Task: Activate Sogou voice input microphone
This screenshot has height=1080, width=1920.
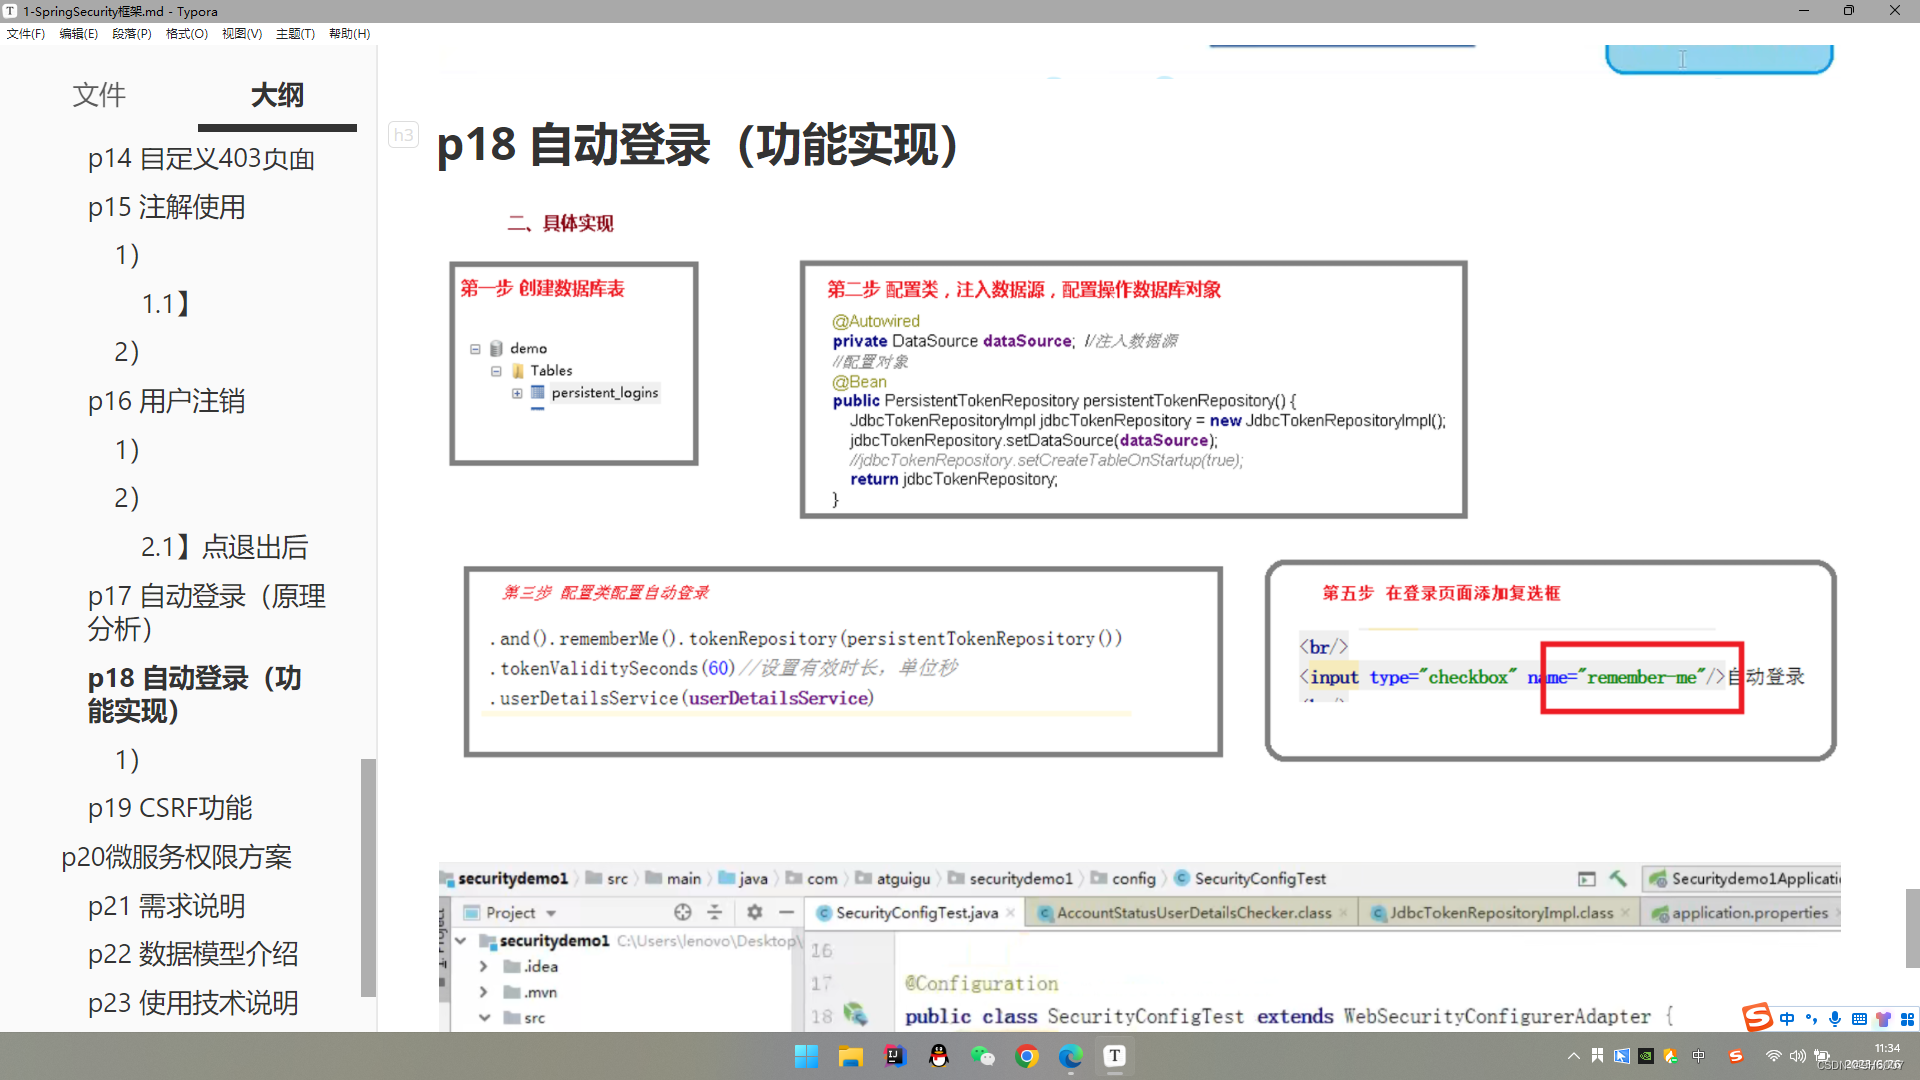Action: click(1834, 1019)
